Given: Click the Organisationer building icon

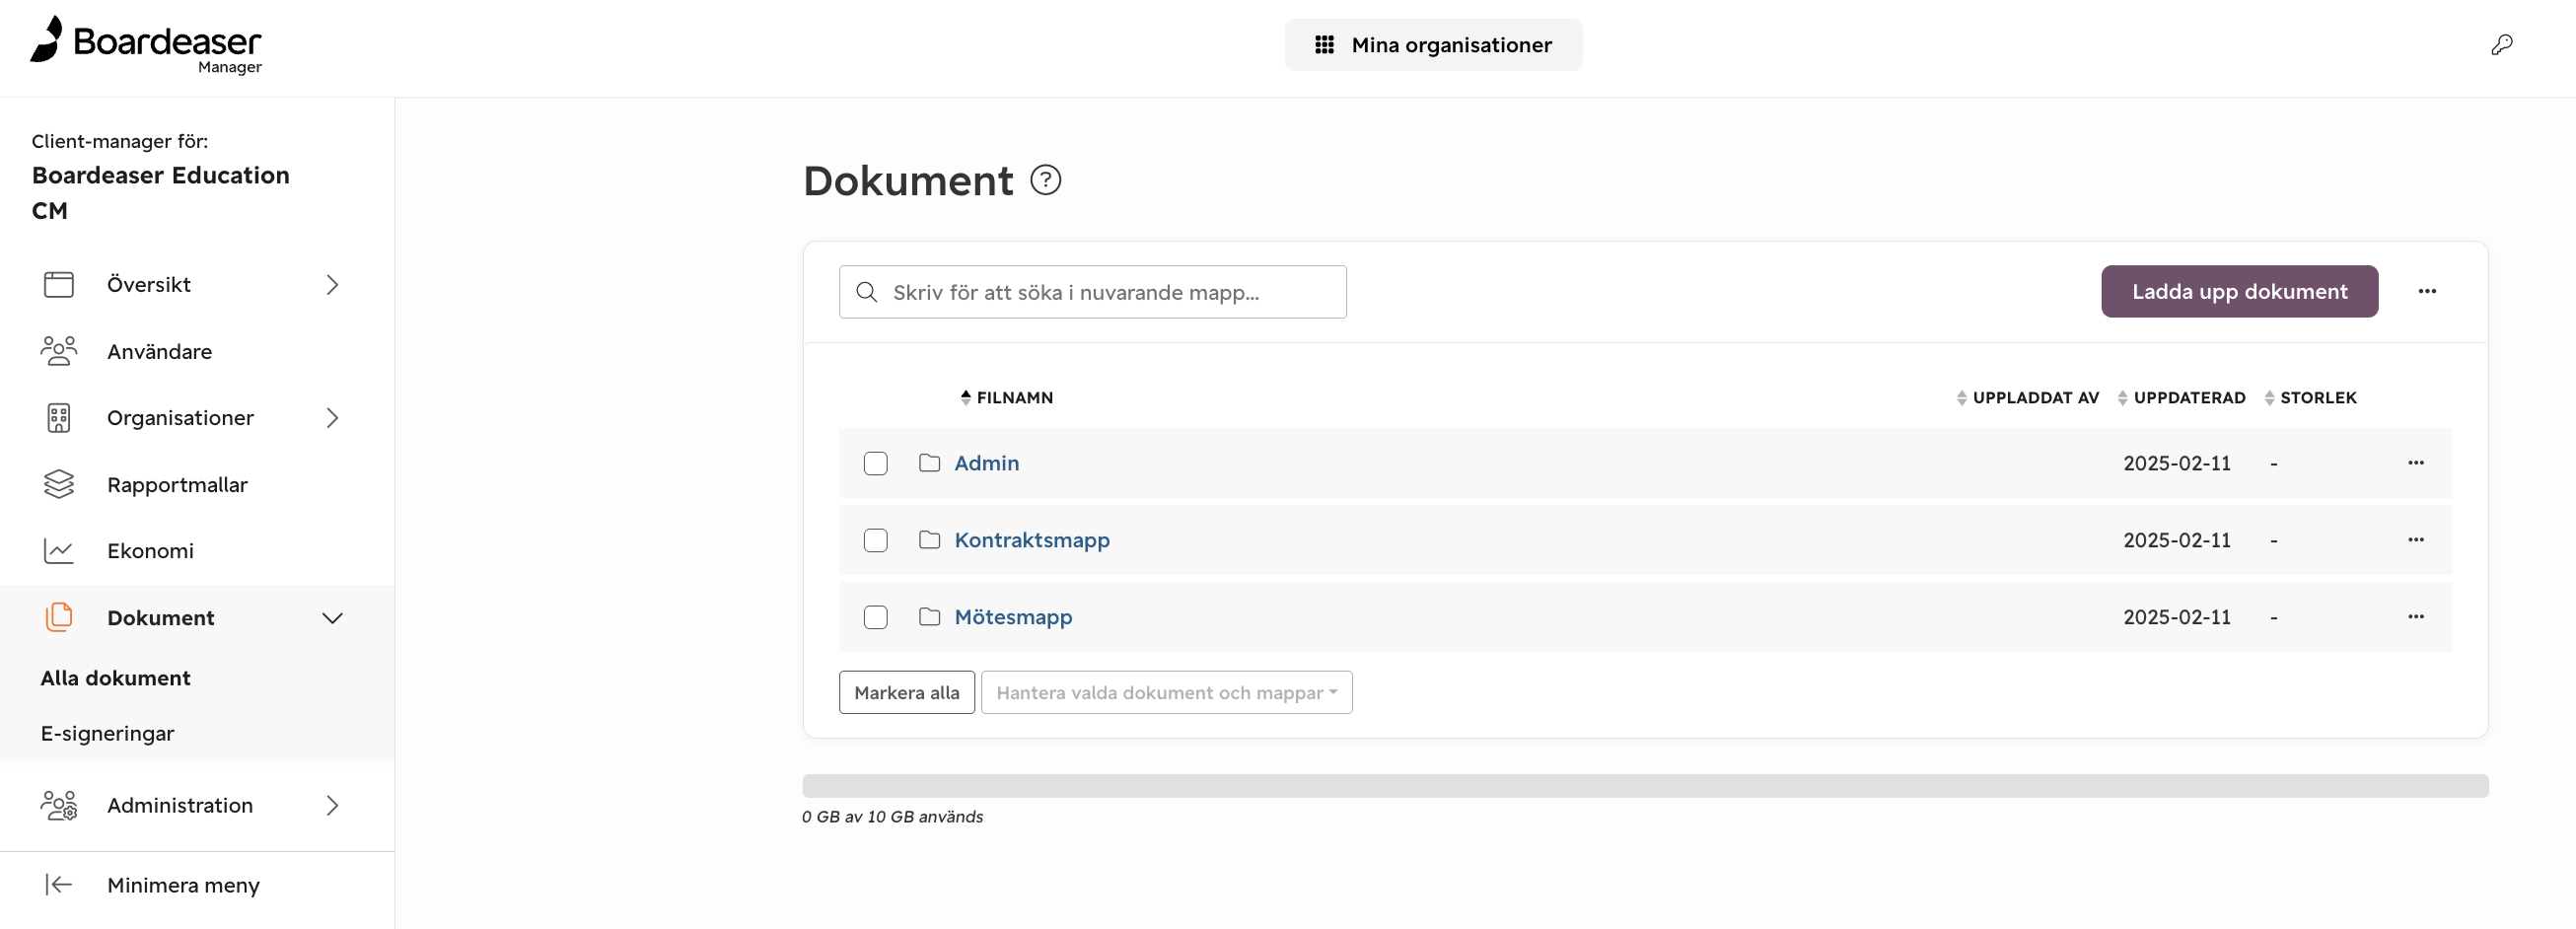Looking at the screenshot, I should (59, 418).
